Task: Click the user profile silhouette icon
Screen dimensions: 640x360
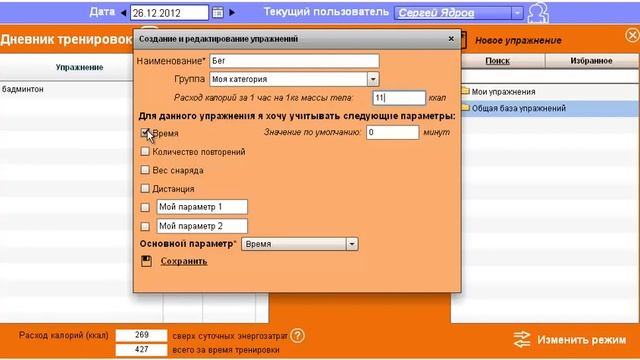Action: point(538,13)
